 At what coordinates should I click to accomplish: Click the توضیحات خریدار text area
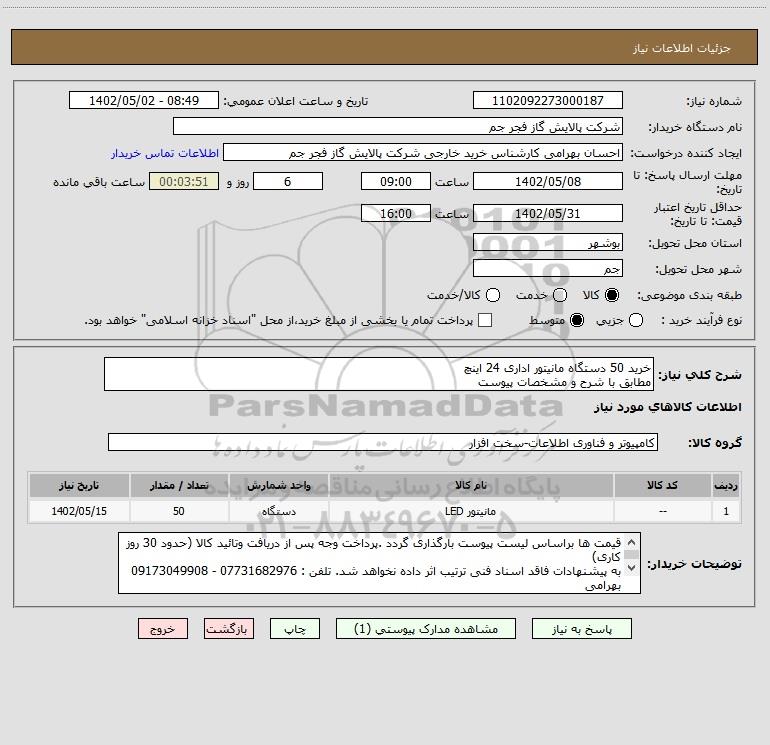[379, 563]
